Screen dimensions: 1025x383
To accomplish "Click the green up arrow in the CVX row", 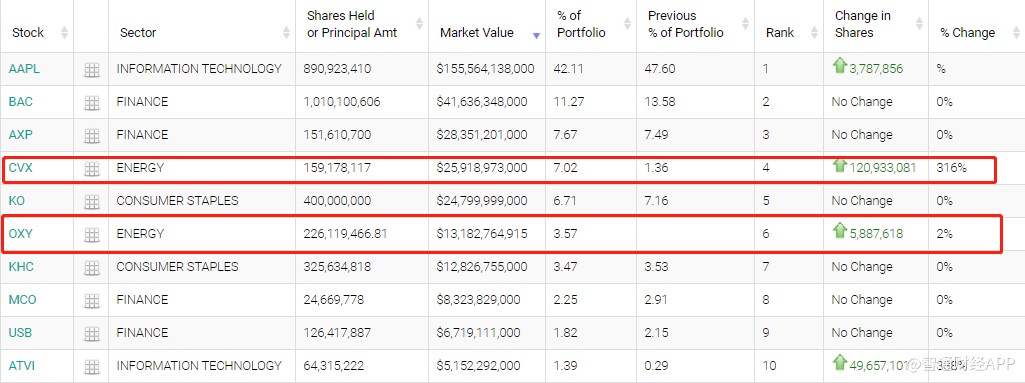I will point(839,165).
